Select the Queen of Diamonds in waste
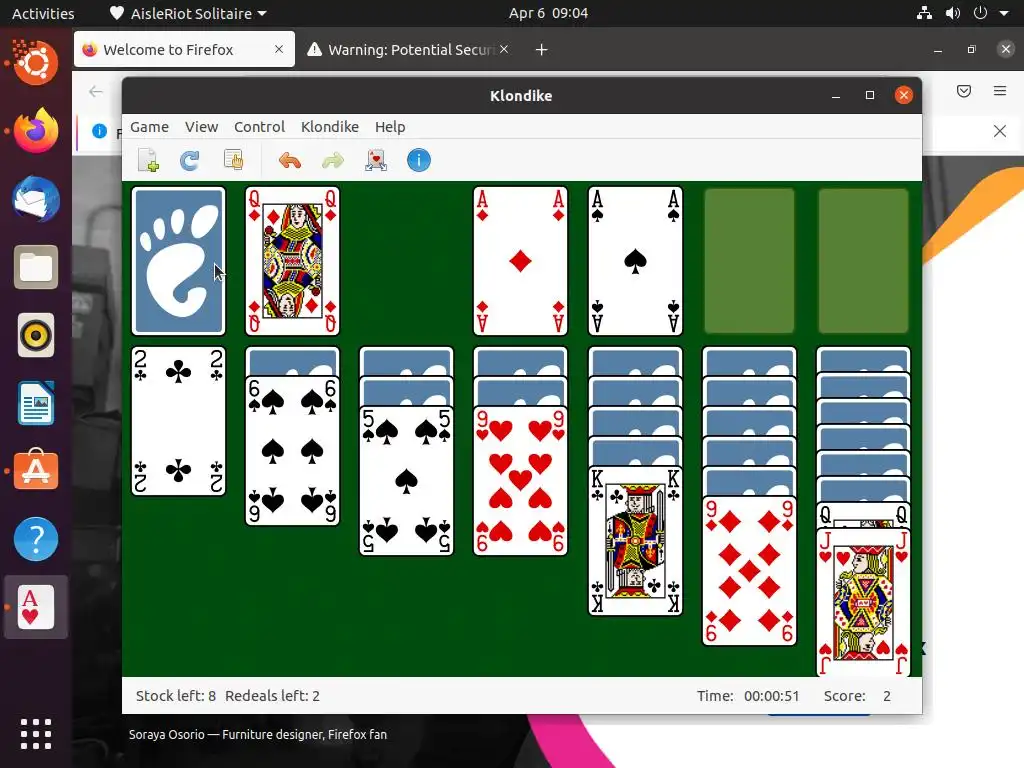The width and height of the screenshot is (1024, 768). [293, 261]
